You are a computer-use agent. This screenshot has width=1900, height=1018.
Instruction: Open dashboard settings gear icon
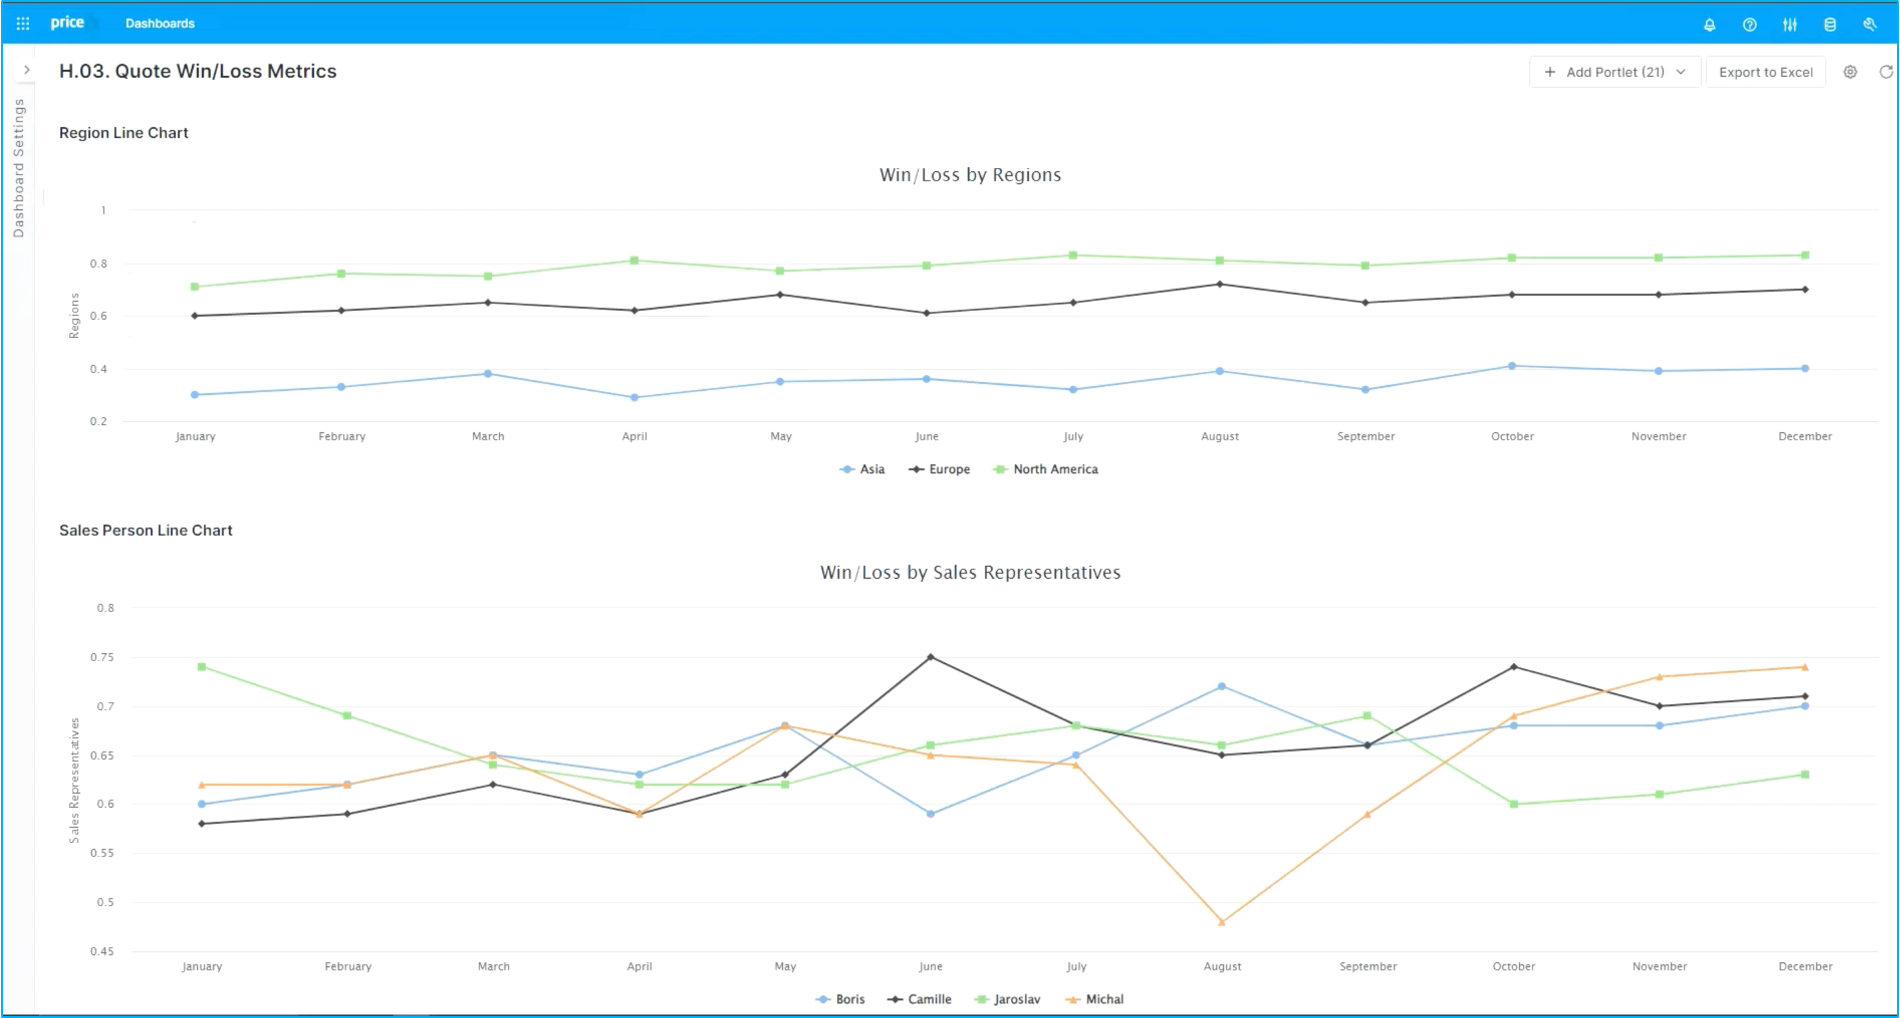(x=1851, y=72)
